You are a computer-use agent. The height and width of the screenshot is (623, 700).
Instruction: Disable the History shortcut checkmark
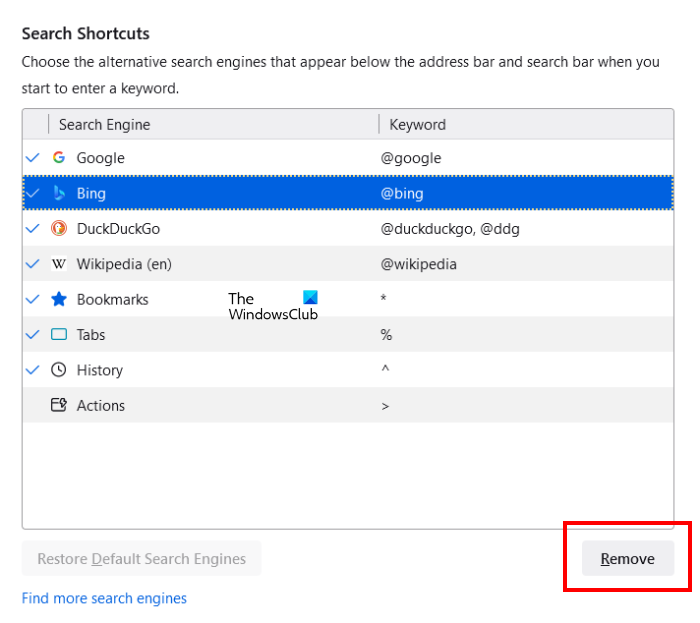tap(33, 370)
